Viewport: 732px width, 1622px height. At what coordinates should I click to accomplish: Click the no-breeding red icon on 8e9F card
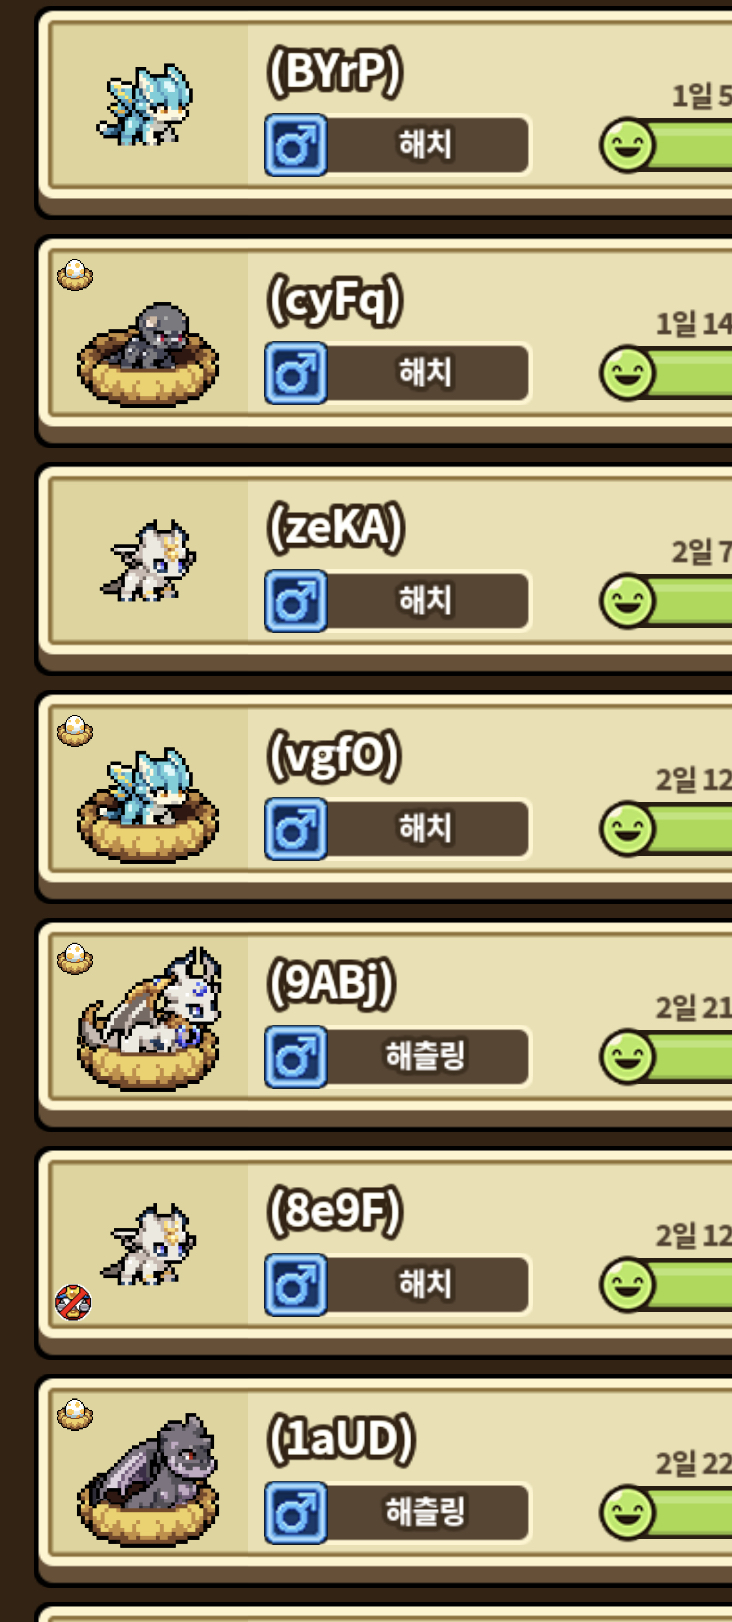coord(73,1302)
